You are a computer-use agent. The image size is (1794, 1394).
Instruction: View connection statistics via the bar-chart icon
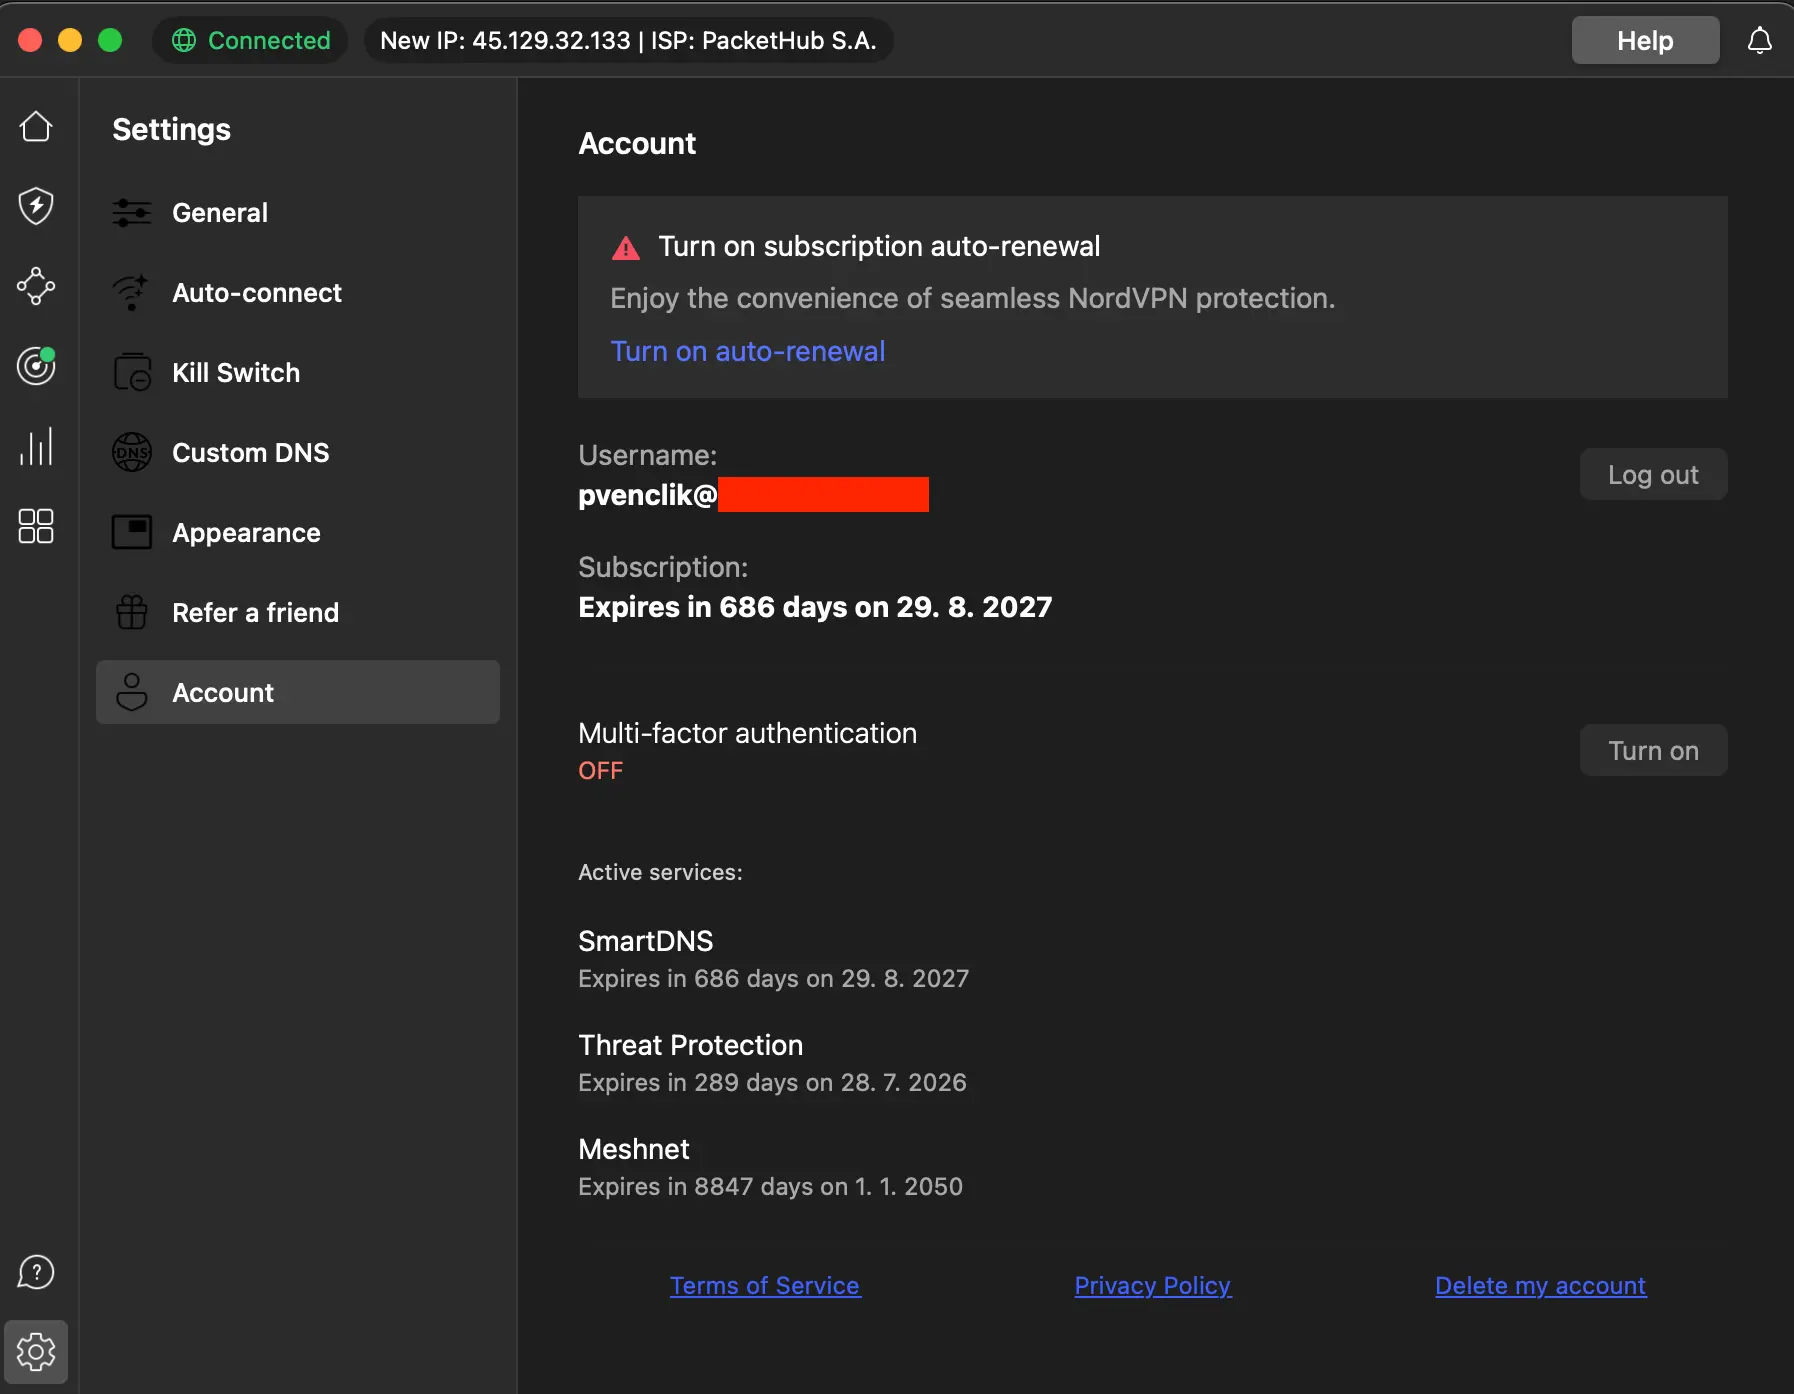point(36,447)
